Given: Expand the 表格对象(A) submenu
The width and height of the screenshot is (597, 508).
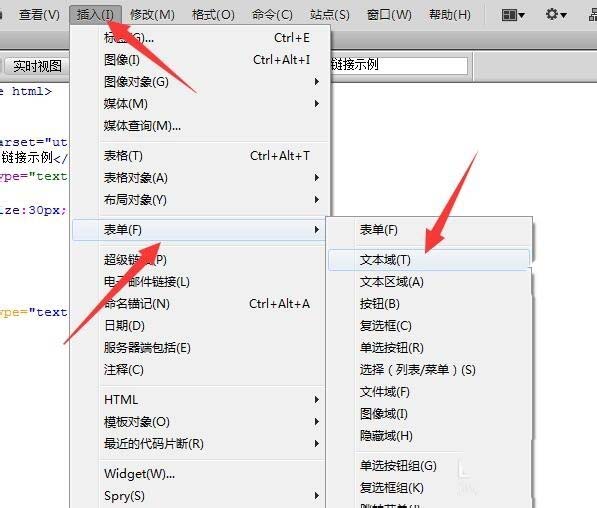Looking at the screenshot, I should [x=201, y=178].
